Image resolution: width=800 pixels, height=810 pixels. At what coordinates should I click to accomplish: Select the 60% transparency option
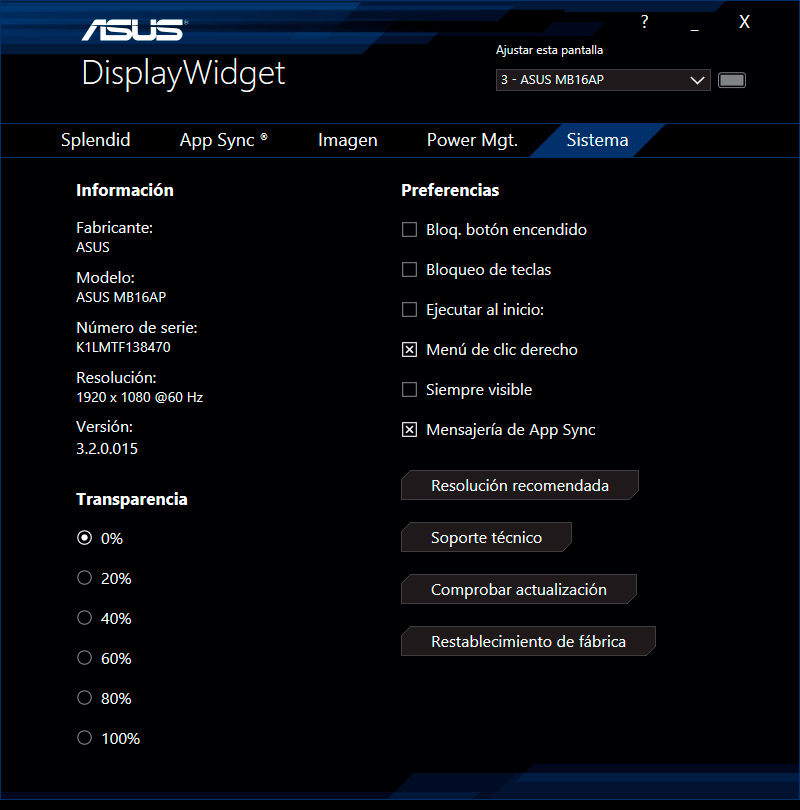pyautogui.click(x=85, y=658)
